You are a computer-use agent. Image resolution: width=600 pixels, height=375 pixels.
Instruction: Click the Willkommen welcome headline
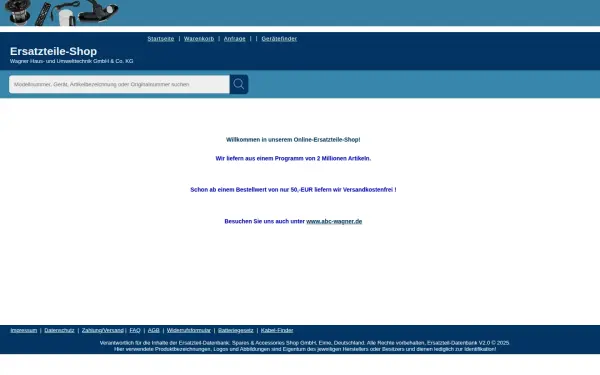pos(293,140)
